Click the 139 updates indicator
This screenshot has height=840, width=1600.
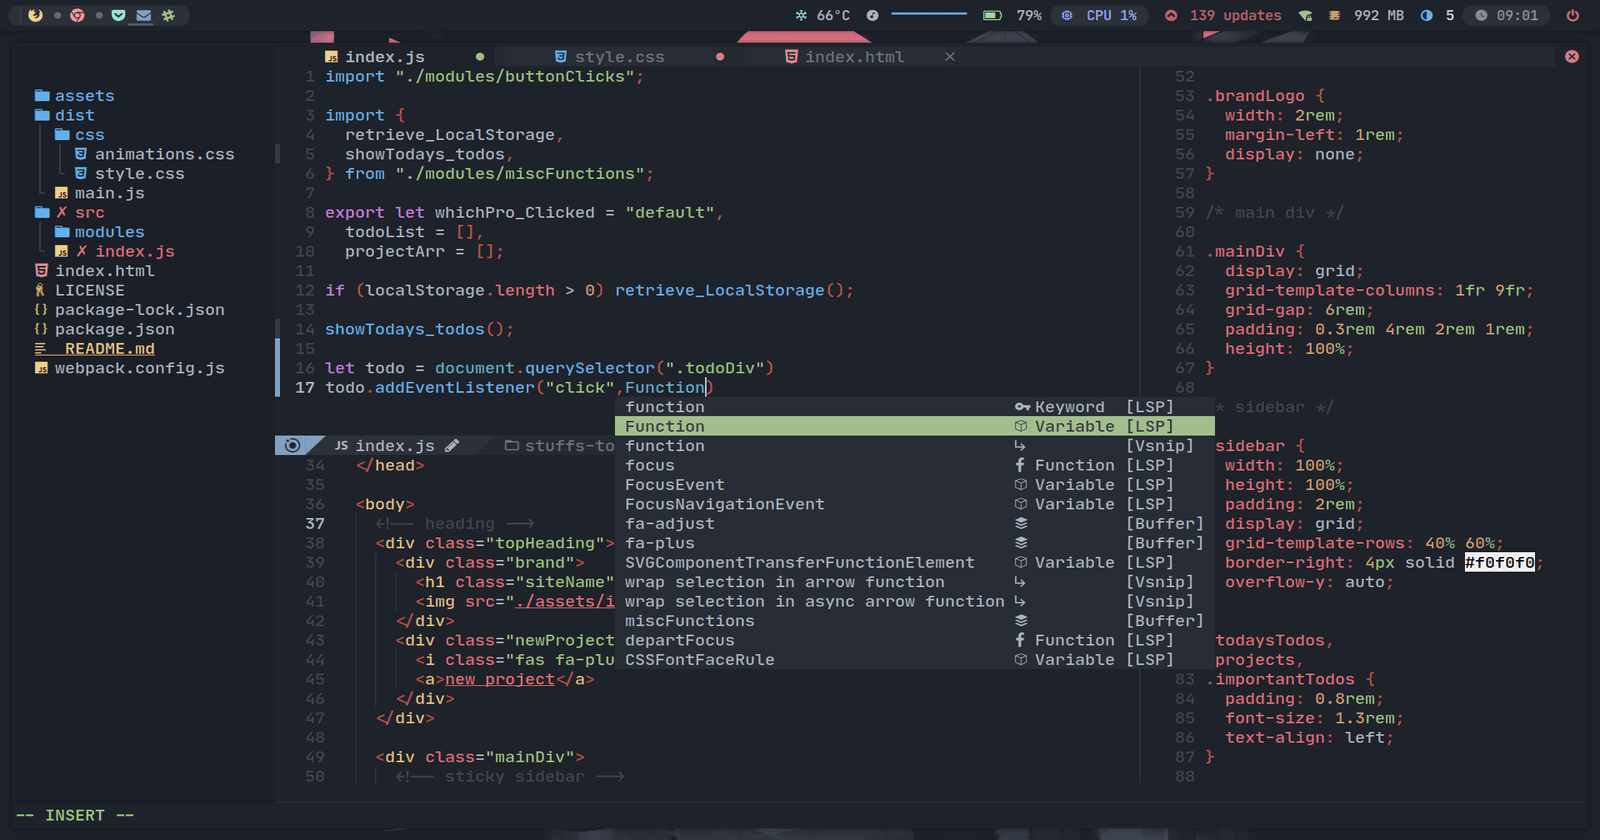click(x=1223, y=15)
